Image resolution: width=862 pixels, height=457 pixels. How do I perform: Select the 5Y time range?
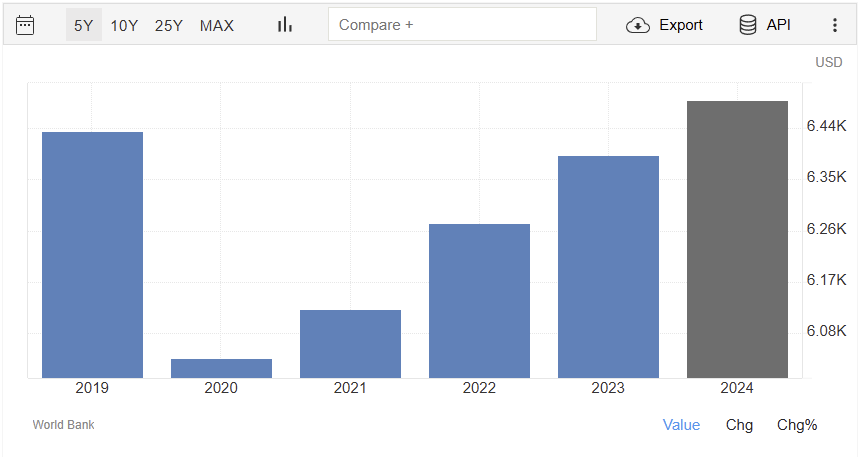83,25
